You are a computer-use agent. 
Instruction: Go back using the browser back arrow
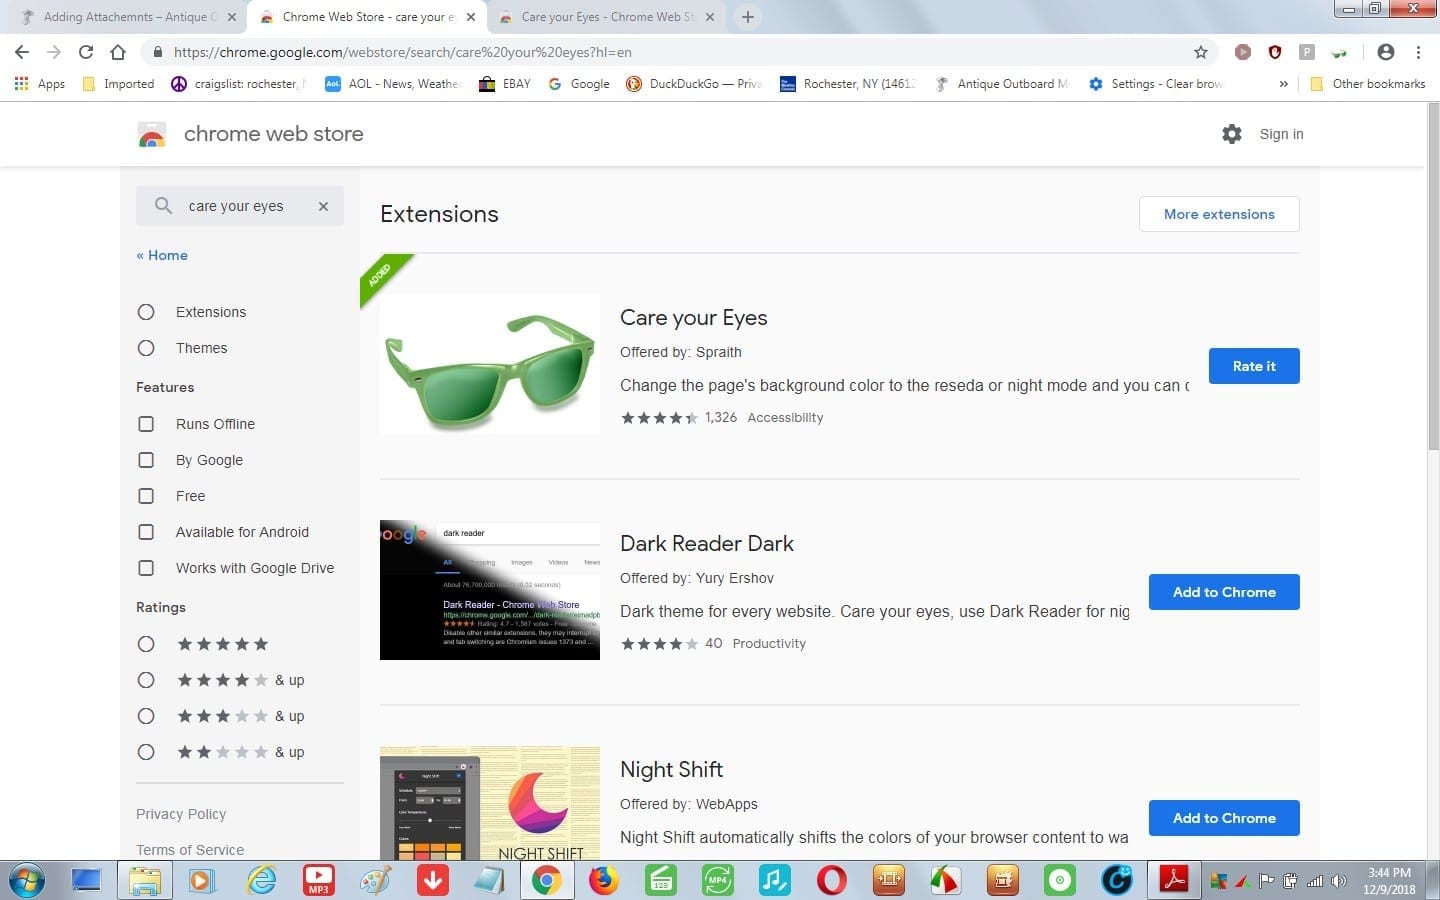[22, 52]
